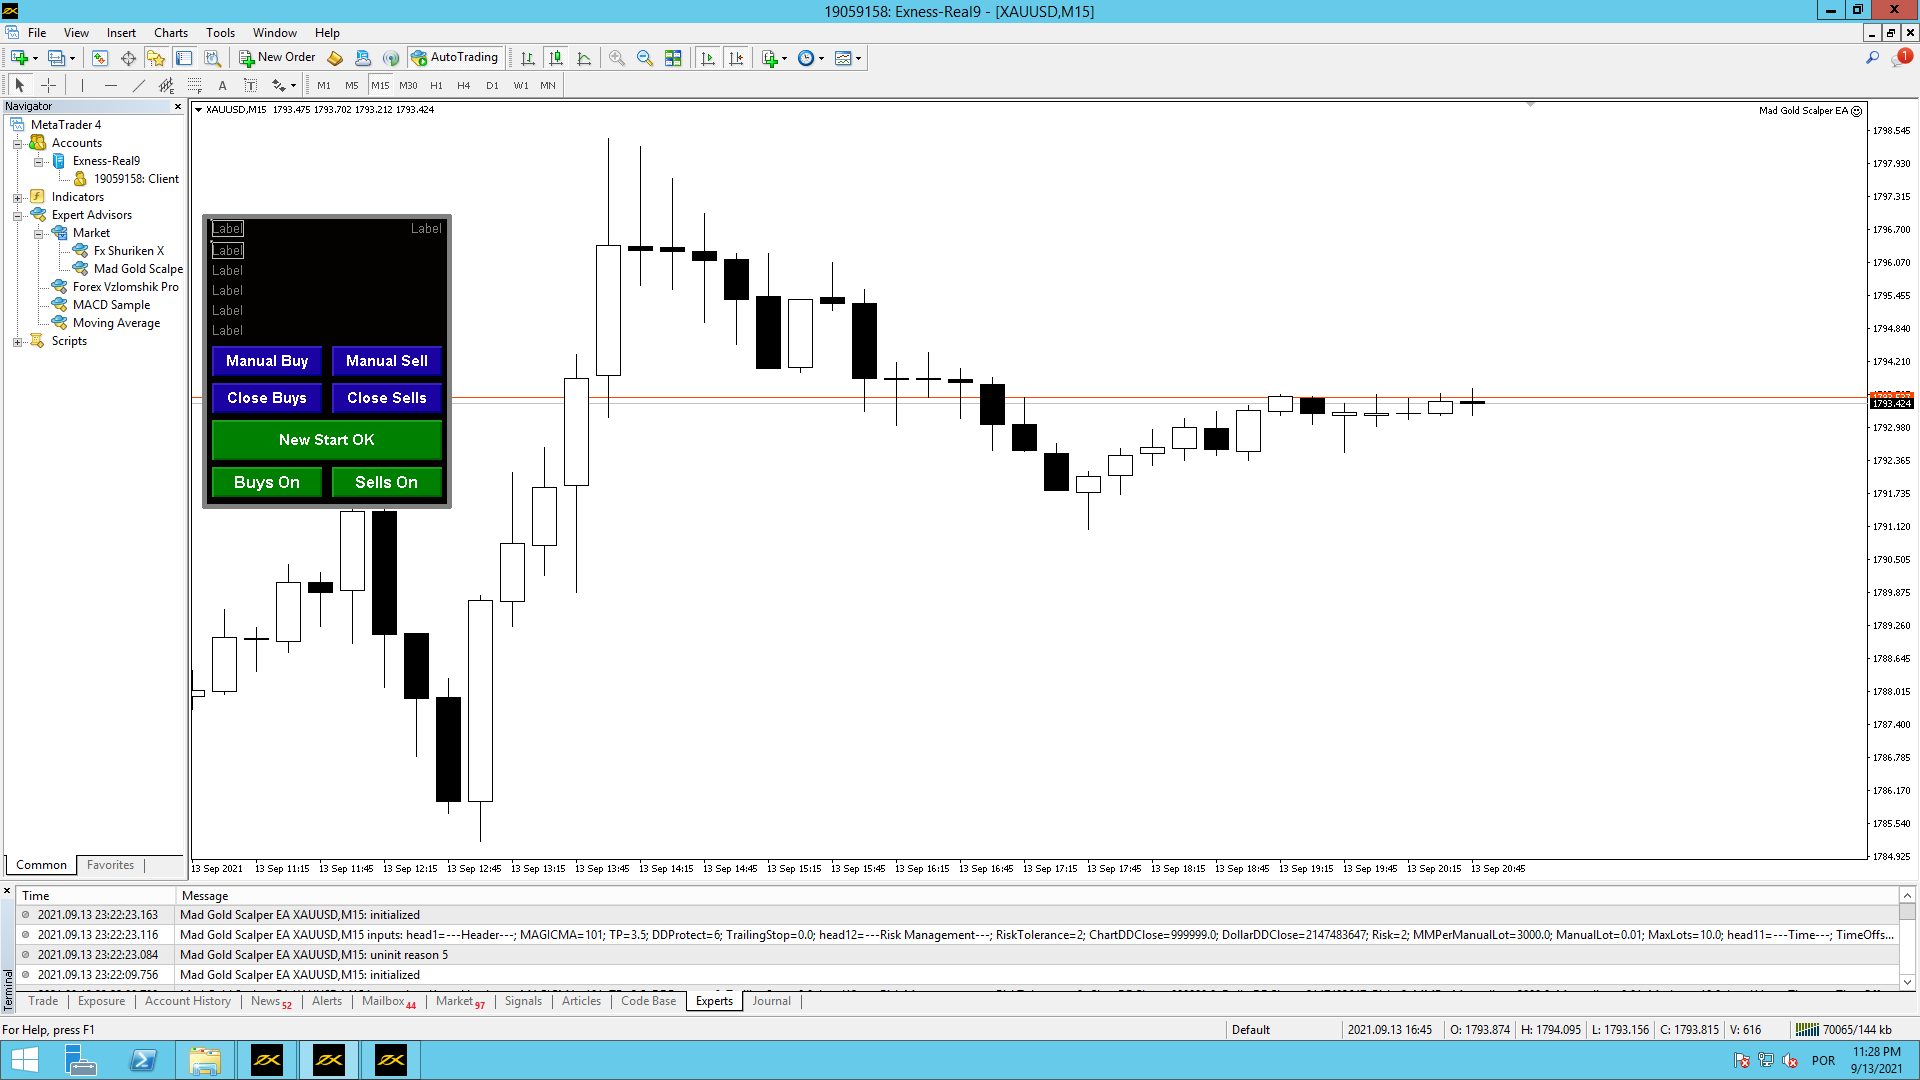Viewport: 1920px width, 1080px height.
Task: Click the Tile Windows icon
Action: [673, 58]
